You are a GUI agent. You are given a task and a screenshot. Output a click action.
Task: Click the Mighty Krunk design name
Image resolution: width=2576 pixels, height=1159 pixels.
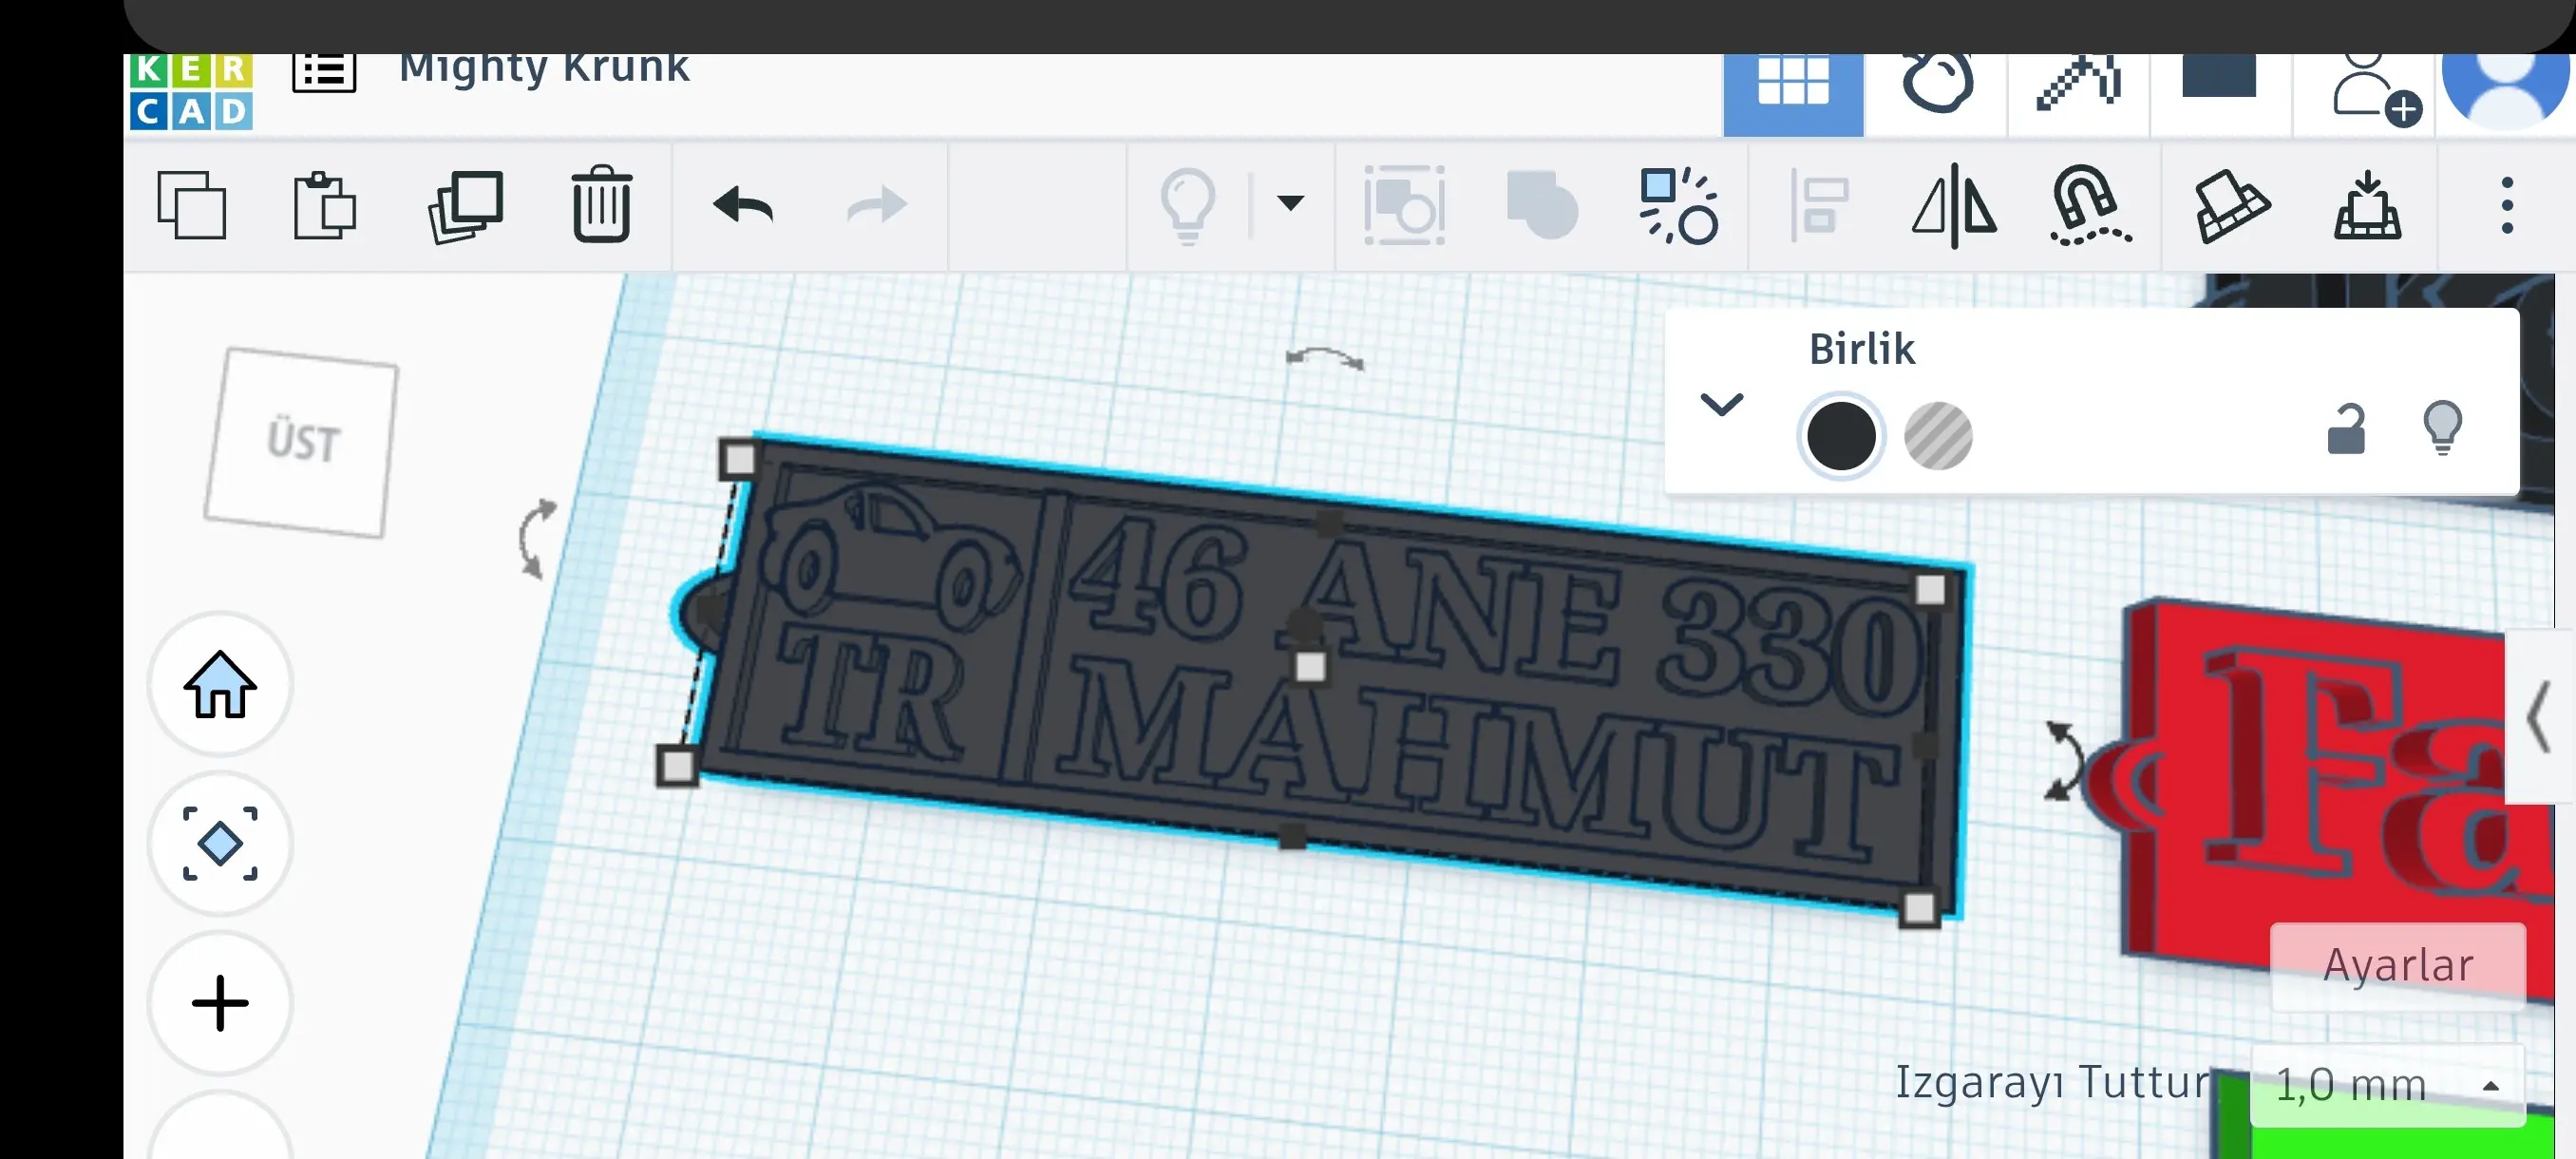tap(544, 69)
